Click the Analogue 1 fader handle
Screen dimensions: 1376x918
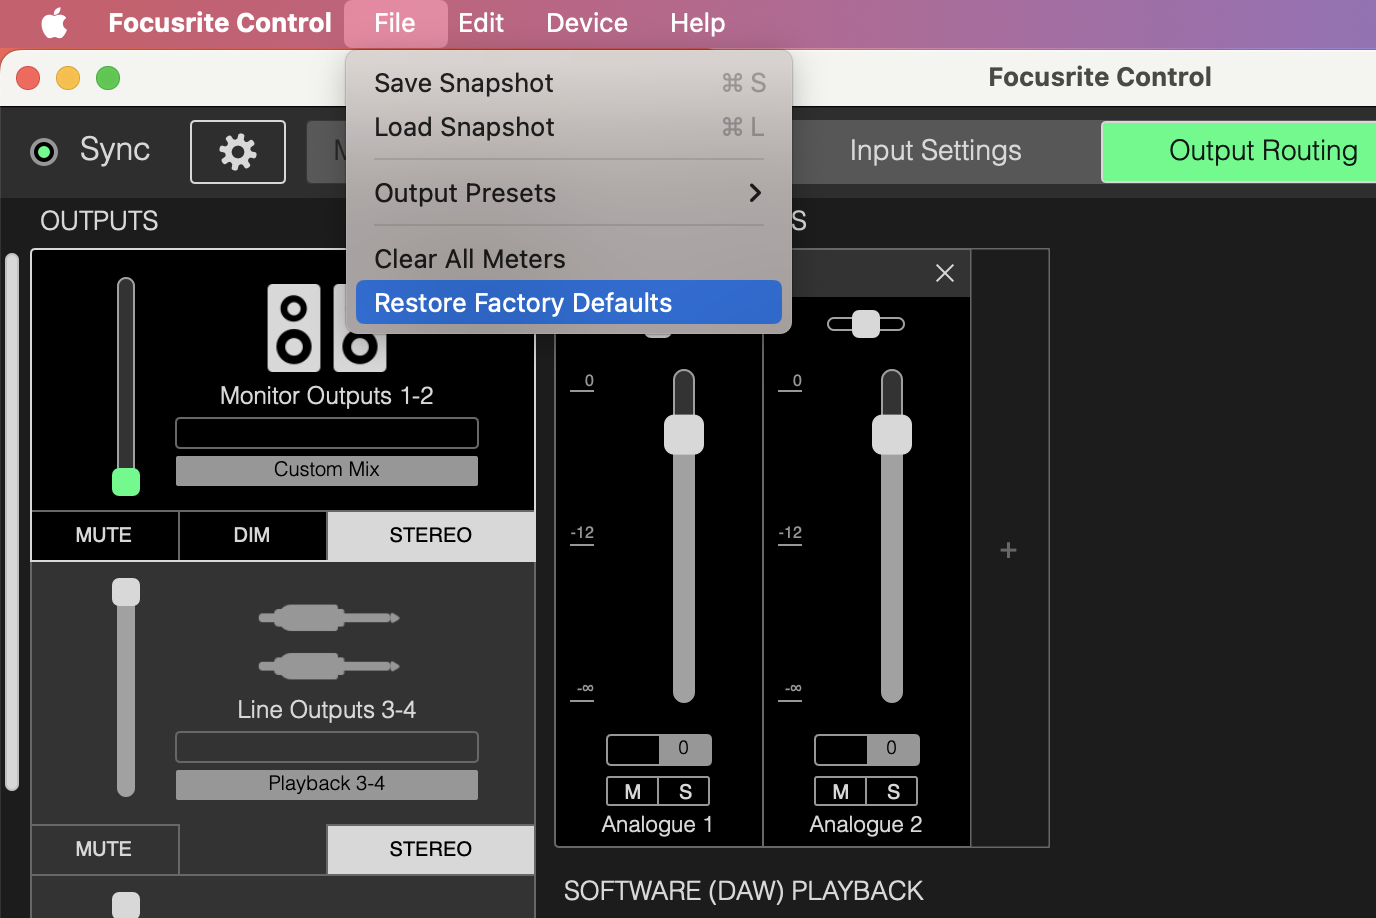point(684,435)
